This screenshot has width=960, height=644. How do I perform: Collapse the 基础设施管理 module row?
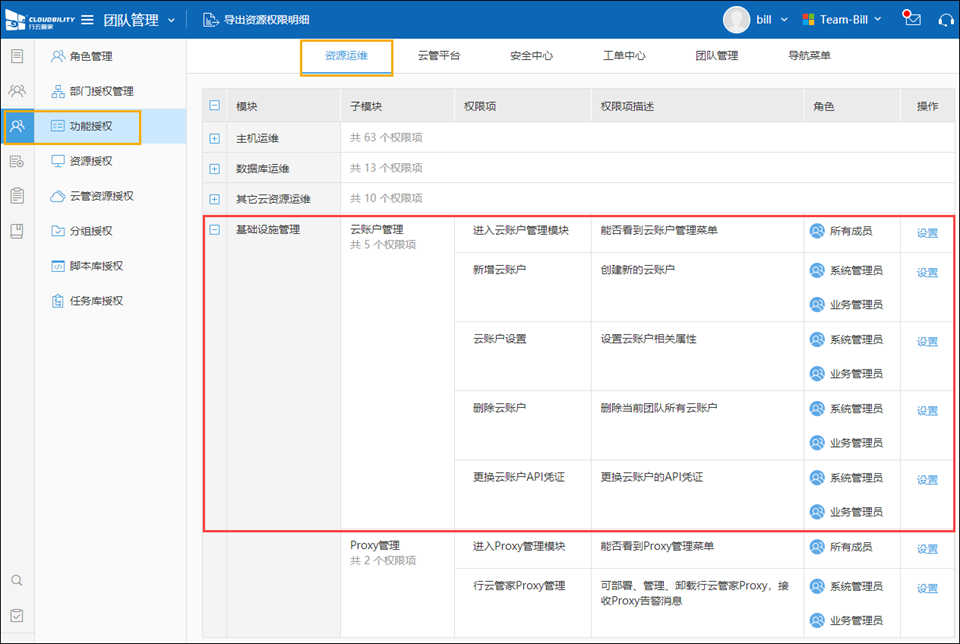tap(214, 230)
